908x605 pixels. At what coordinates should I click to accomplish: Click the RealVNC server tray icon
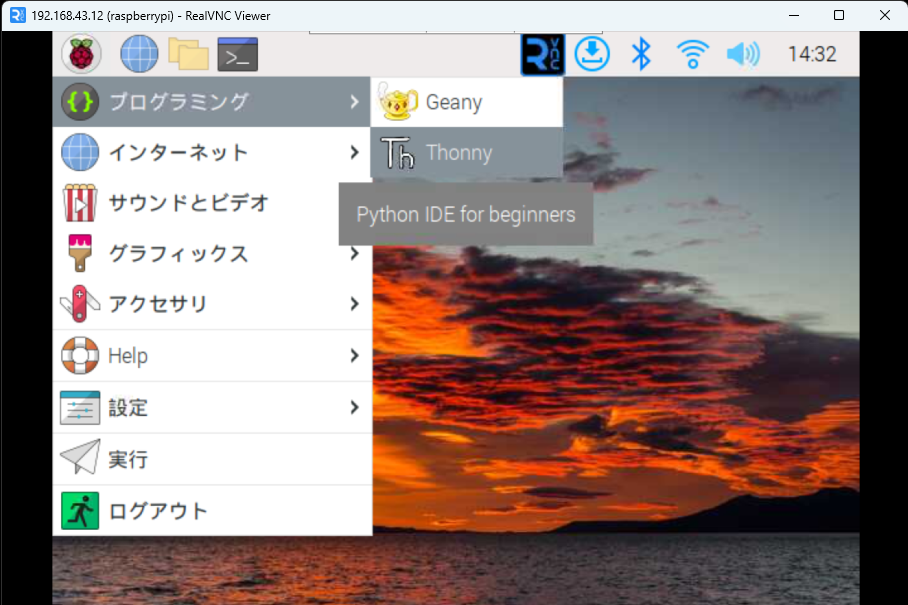[x=541, y=54]
